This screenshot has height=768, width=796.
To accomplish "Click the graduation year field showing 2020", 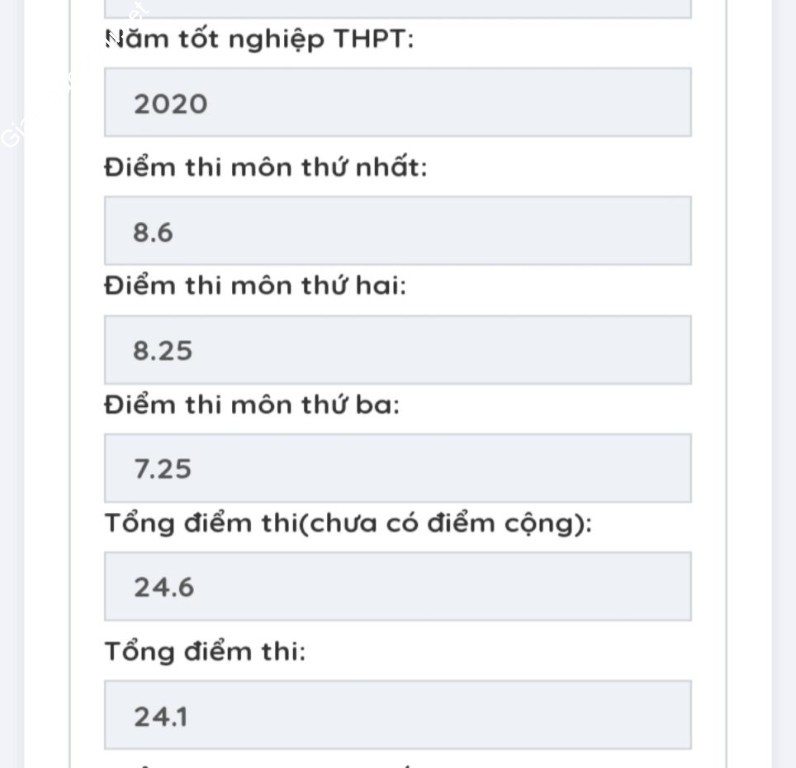I will point(397,103).
